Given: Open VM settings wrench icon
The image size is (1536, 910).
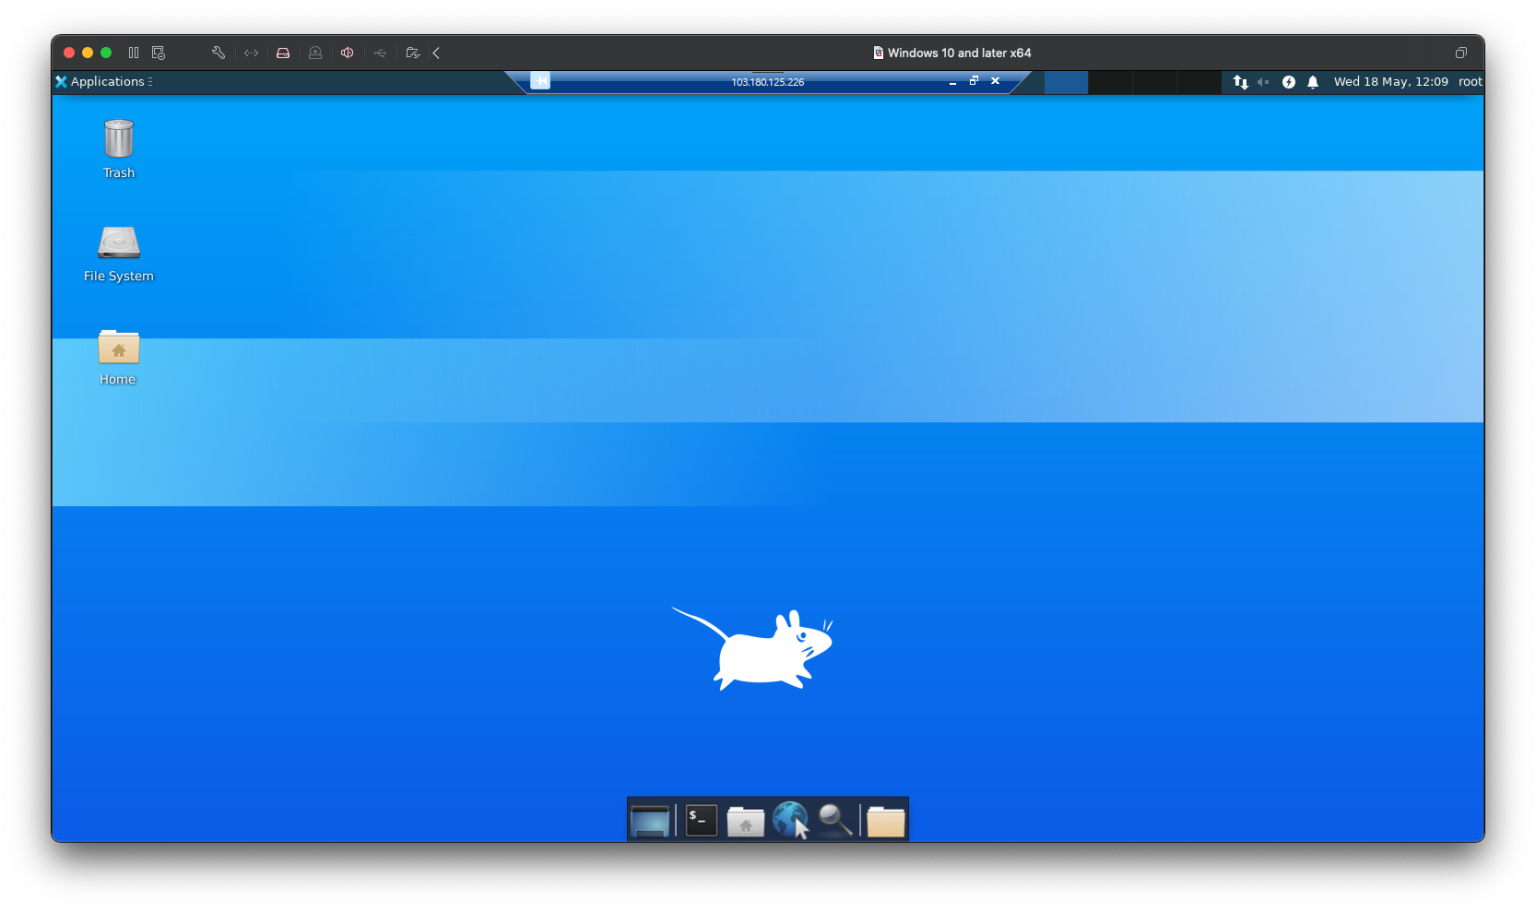Looking at the screenshot, I should point(218,53).
